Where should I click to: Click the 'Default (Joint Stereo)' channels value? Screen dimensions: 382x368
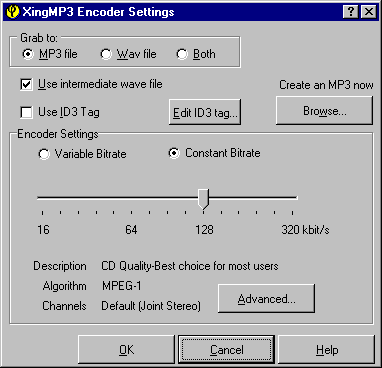pos(151,306)
